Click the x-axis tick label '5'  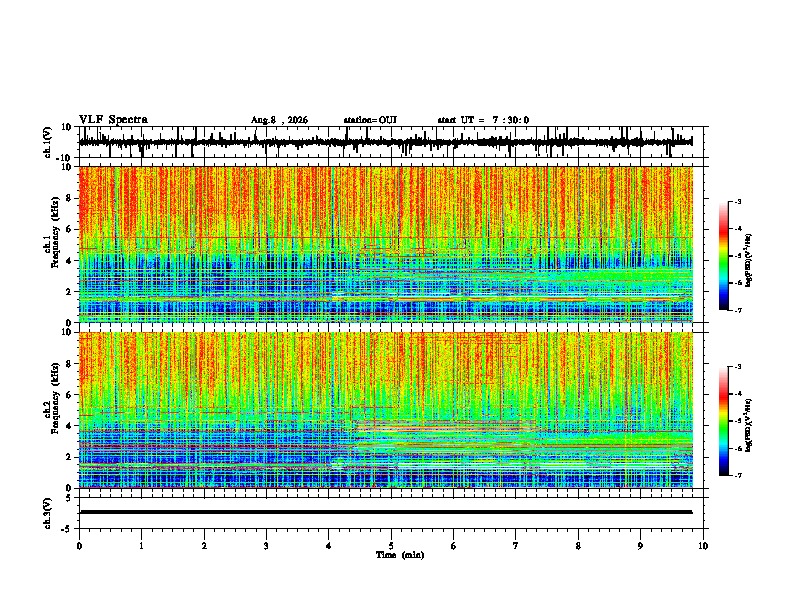pos(391,546)
